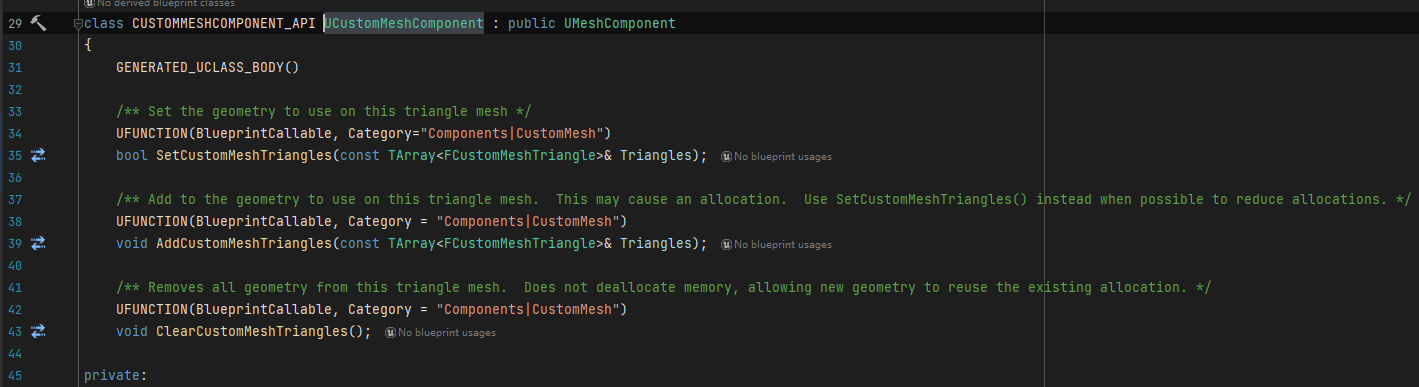The image size is (1419, 387).
Task: Open 'No blueprint usages' hint for AddCustomMeshTriangles
Action: [783, 244]
